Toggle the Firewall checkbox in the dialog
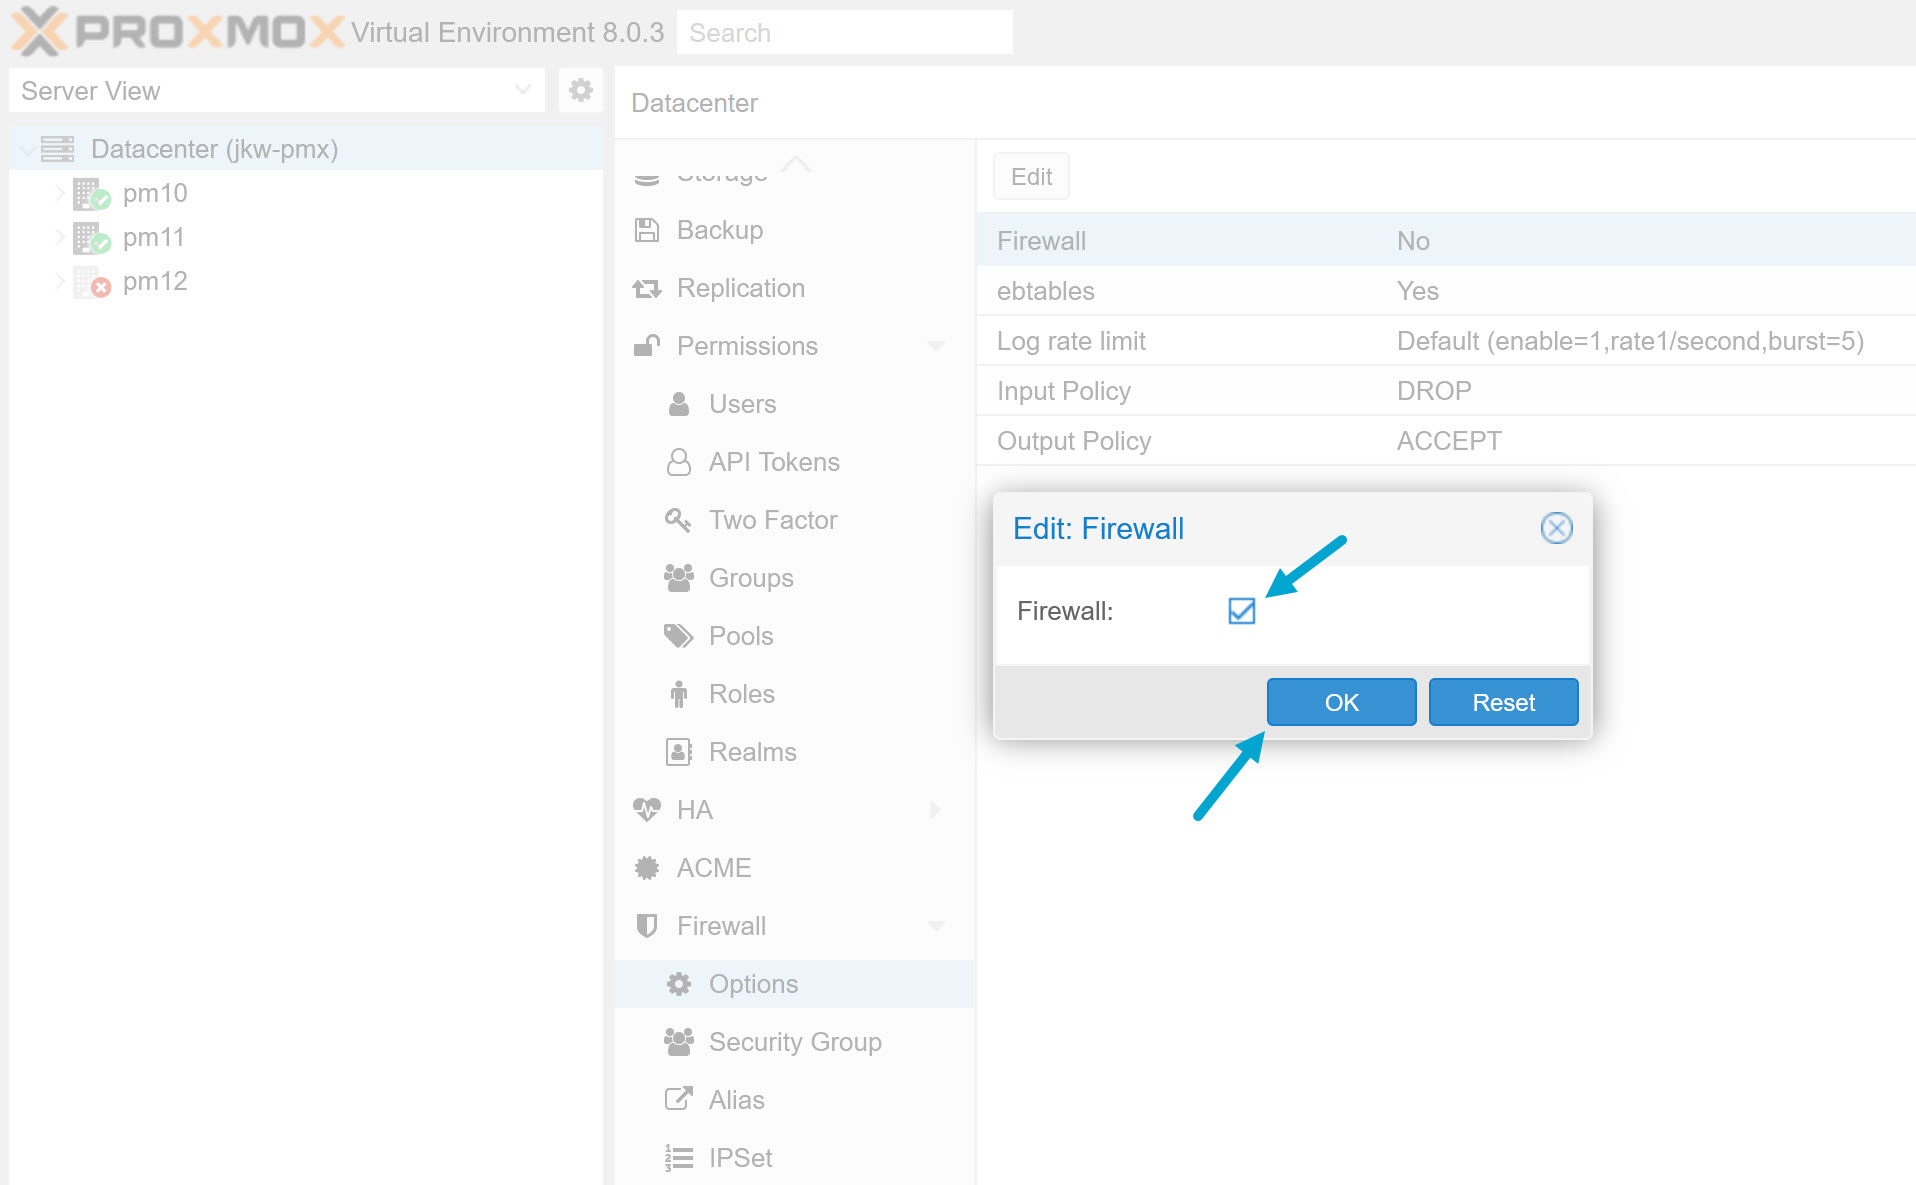 1241,611
